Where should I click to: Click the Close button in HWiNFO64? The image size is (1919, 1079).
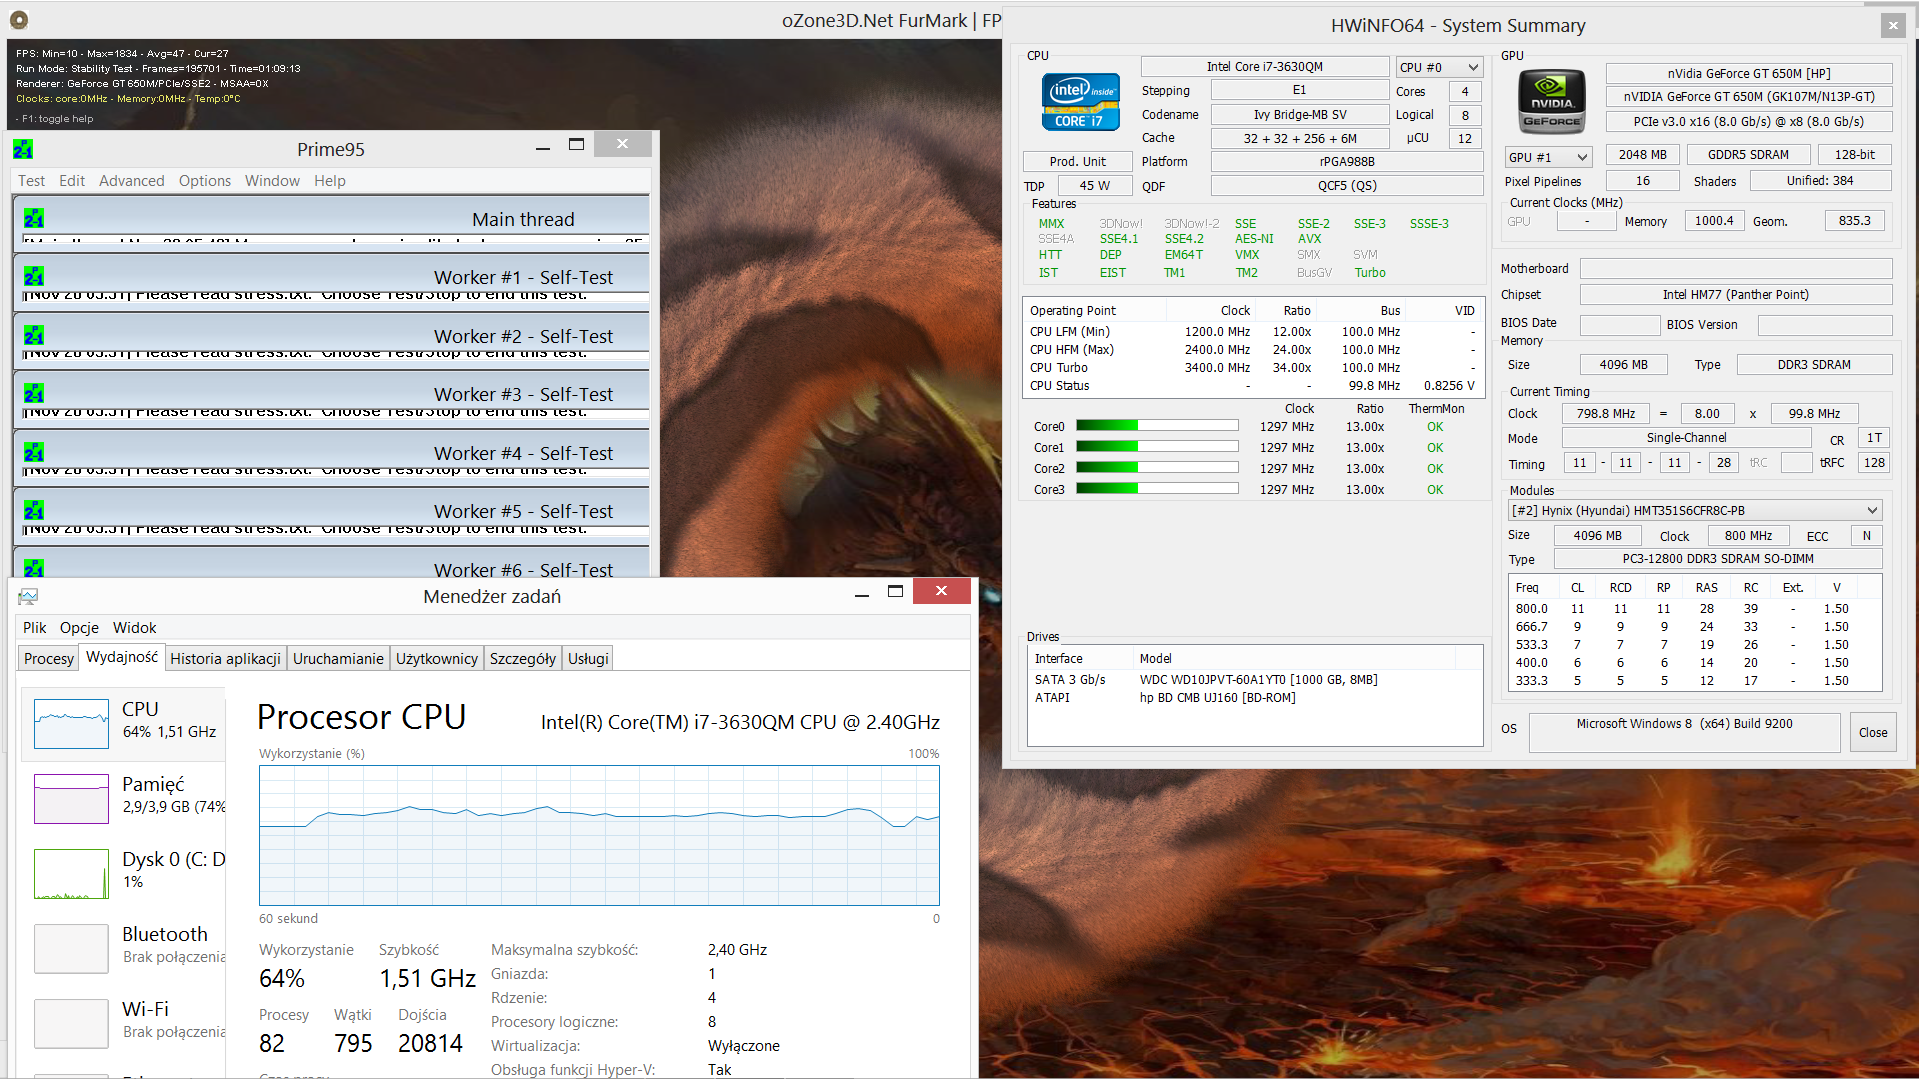tap(1873, 733)
